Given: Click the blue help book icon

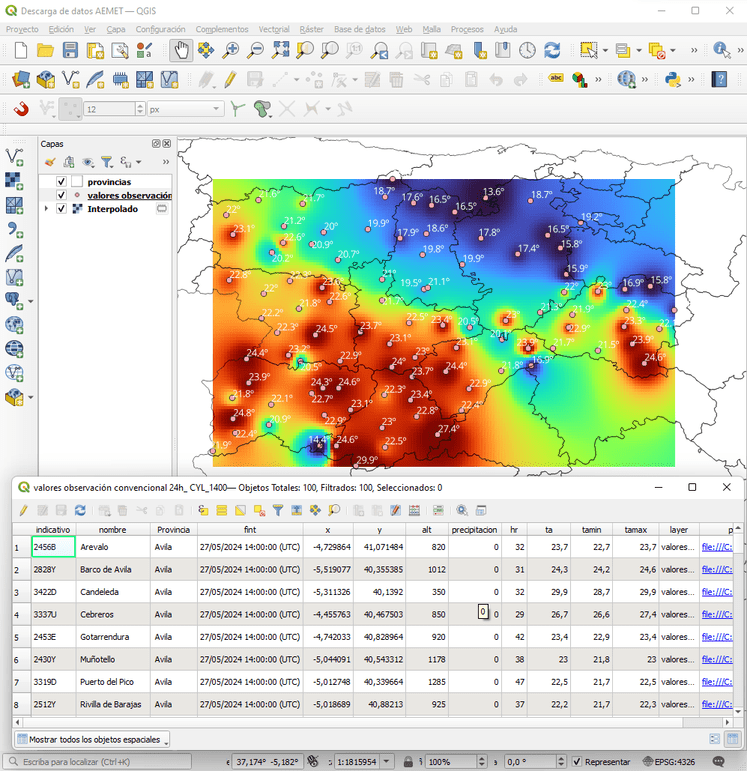Looking at the screenshot, I should pyautogui.click(x=719, y=79).
